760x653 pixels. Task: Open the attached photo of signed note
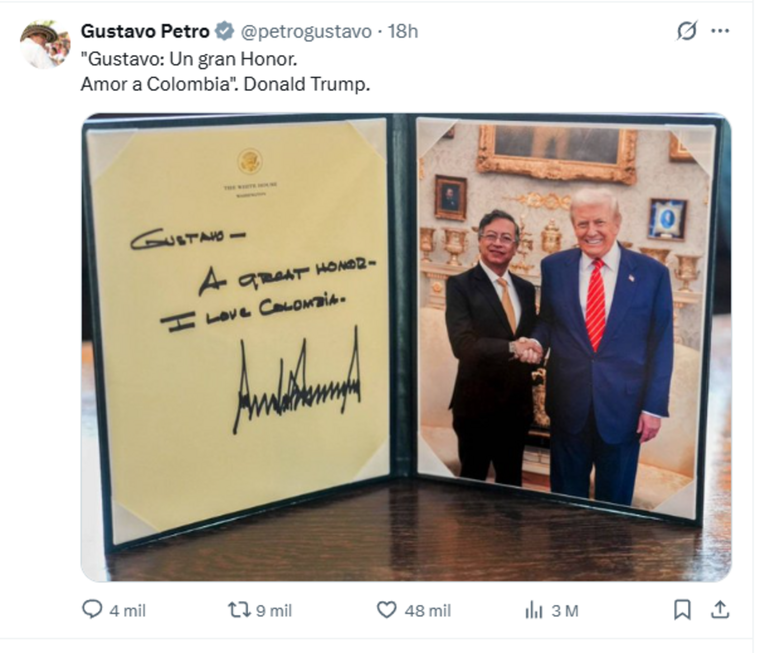[406, 347]
